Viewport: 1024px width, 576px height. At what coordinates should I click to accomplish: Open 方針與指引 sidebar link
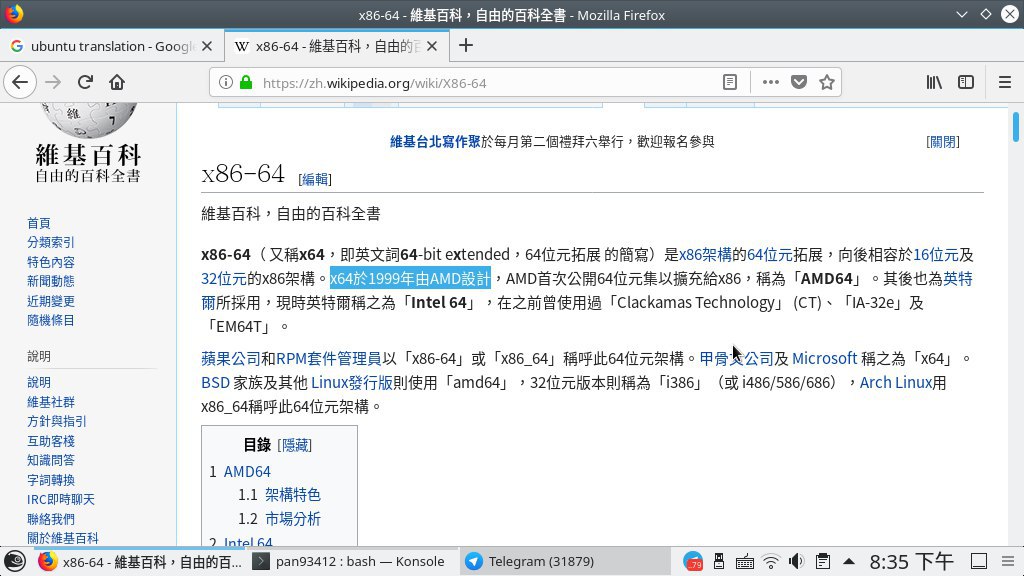click(x=57, y=421)
